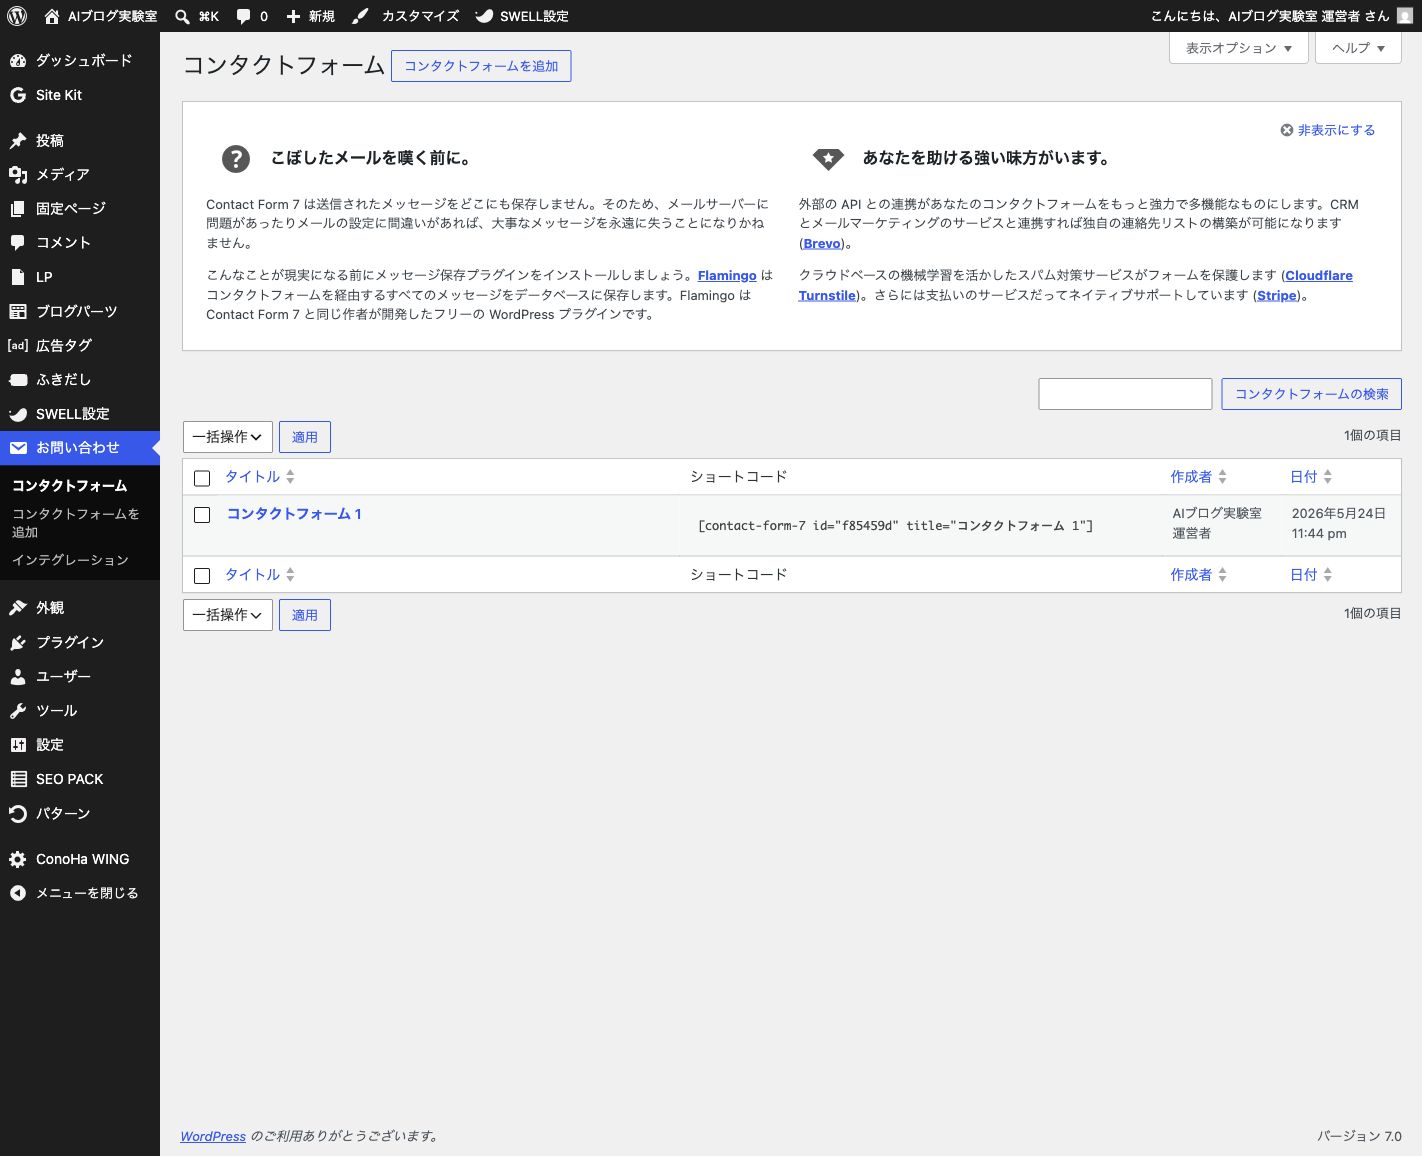Viewport: 1422px width, 1156px height.
Task: Open the SEO PACK menu
Action: click(80, 779)
